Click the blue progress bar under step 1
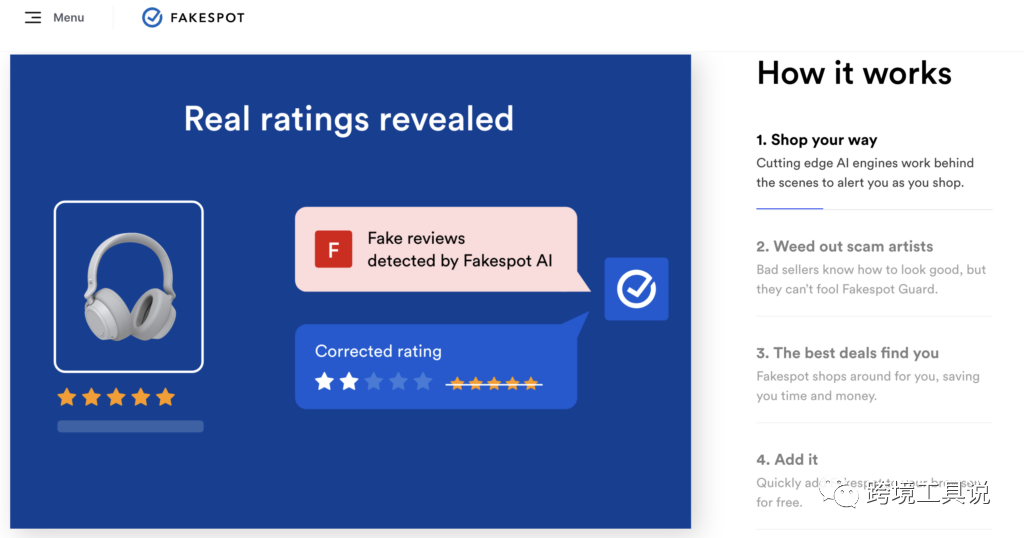This screenshot has height=538, width=1024. (x=789, y=208)
